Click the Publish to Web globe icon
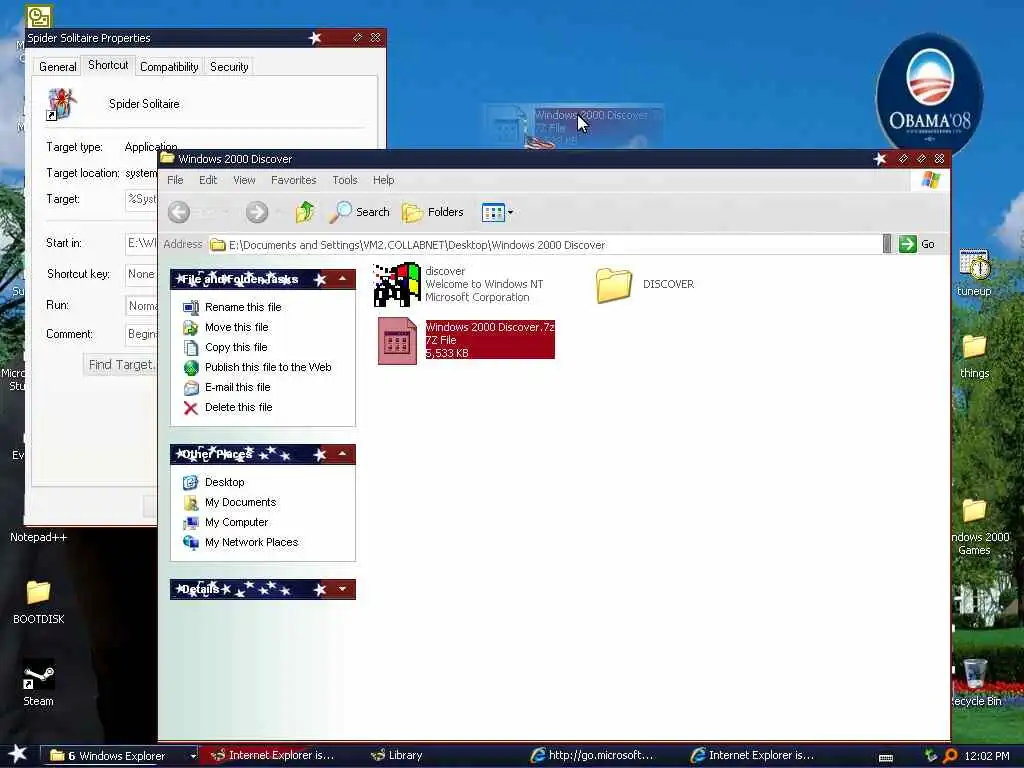This screenshot has width=1024, height=768. pos(191,368)
